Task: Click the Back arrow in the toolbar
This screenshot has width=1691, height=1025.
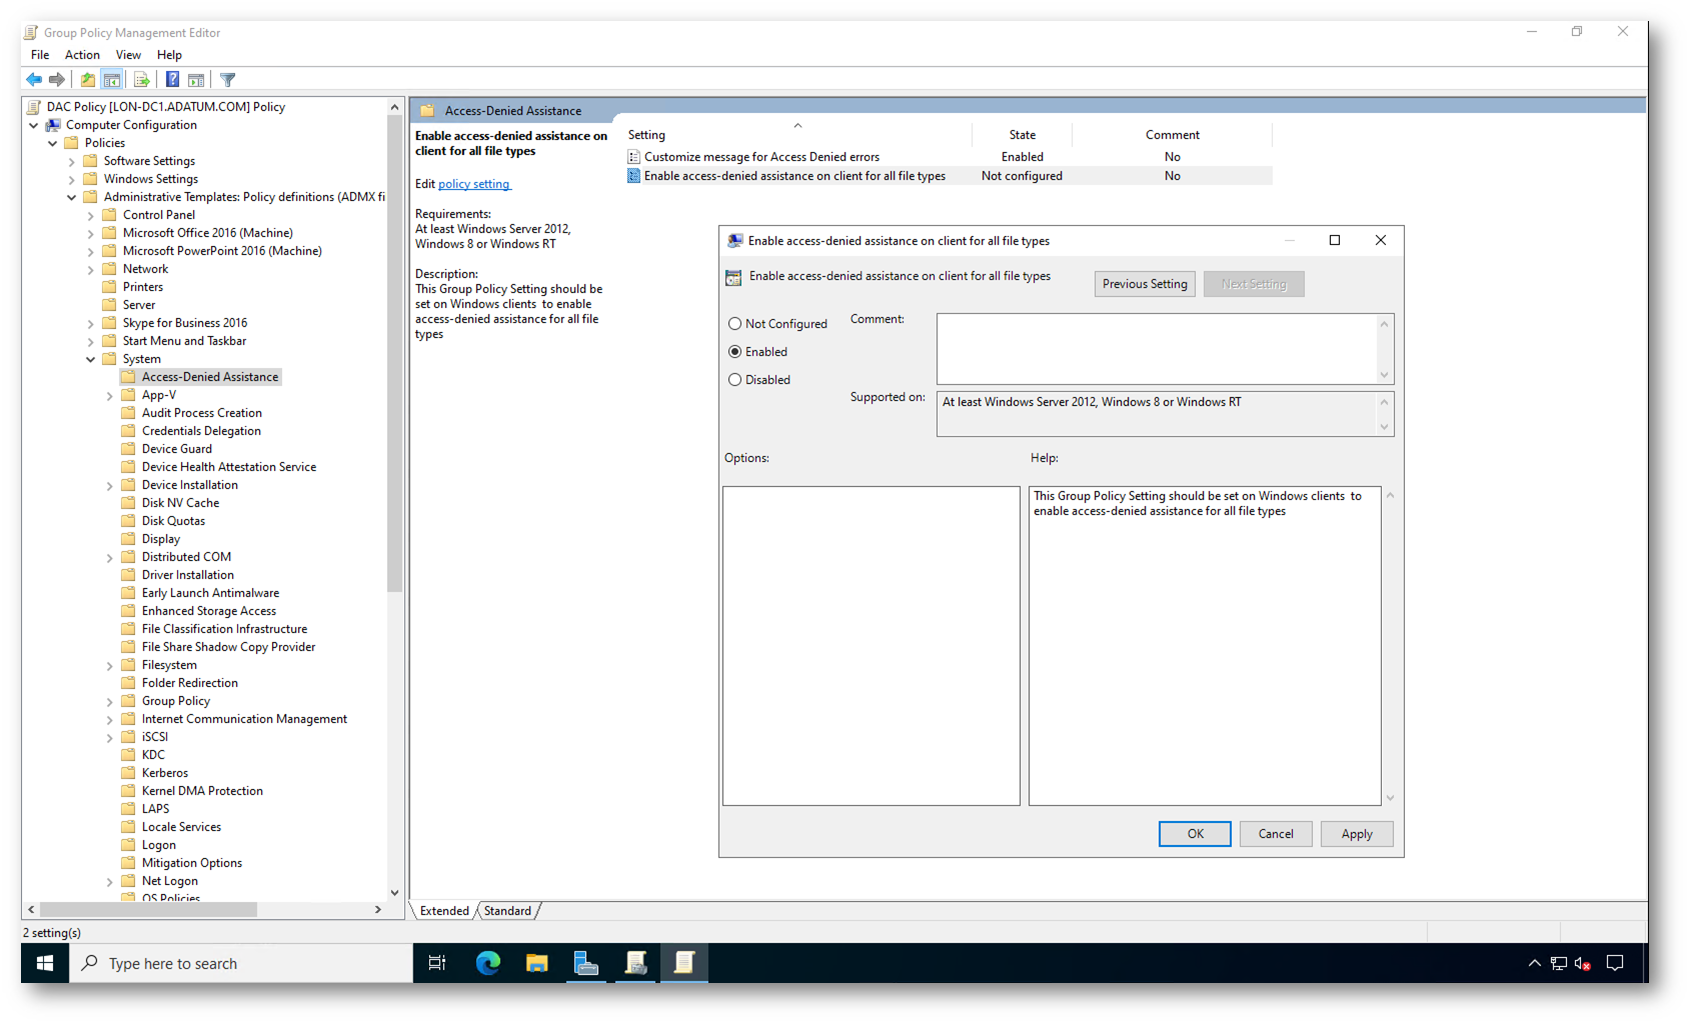Action: pyautogui.click(x=34, y=80)
